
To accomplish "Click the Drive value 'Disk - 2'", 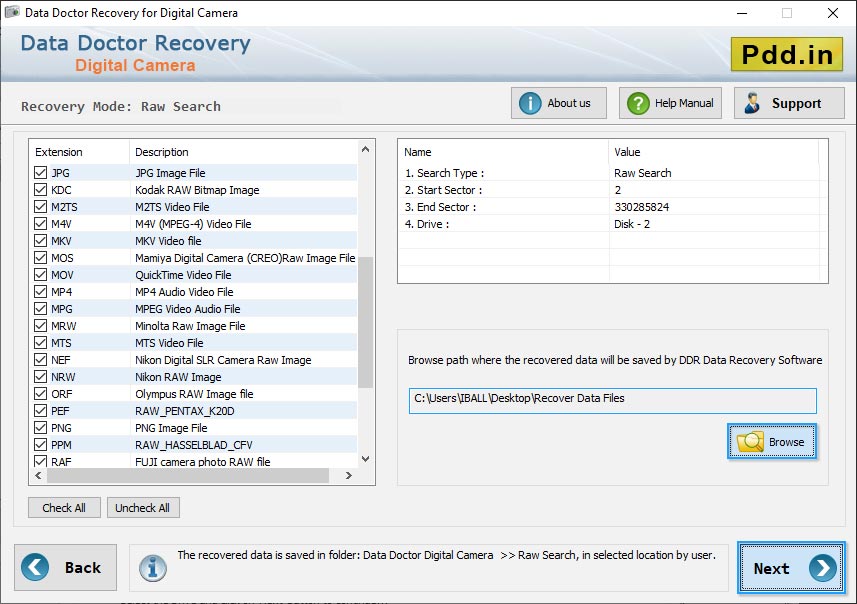I will (x=632, y=224).
